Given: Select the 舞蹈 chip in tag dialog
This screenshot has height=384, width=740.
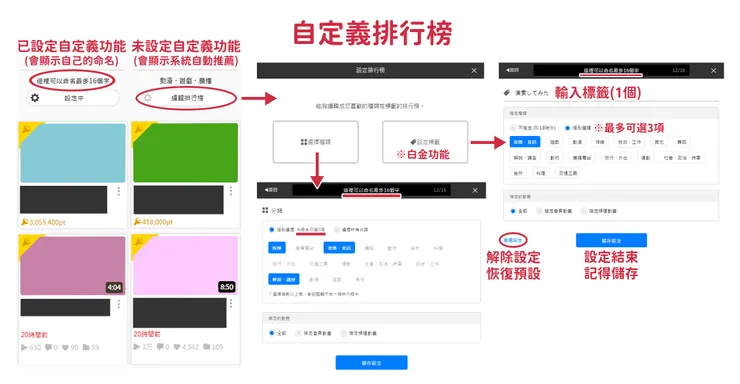Looking at the screenshot, I should [x=681, y=142].
